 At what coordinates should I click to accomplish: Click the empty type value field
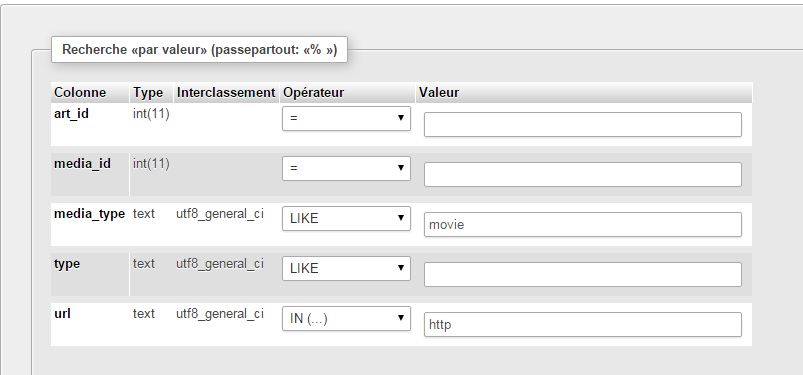[583, 275]
